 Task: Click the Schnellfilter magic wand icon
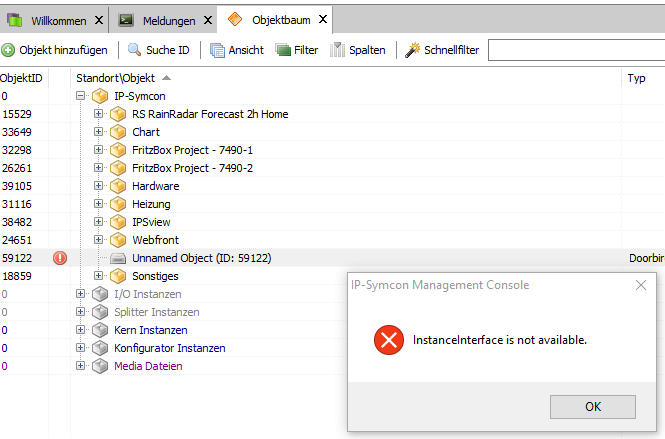[x=412, y=50]
